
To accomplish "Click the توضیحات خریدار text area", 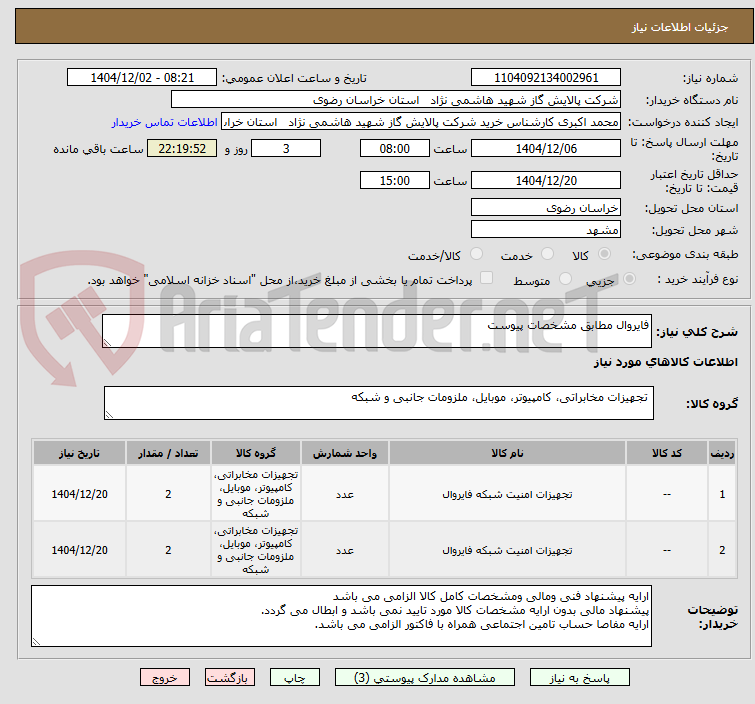I will click(x=341, y=616).
